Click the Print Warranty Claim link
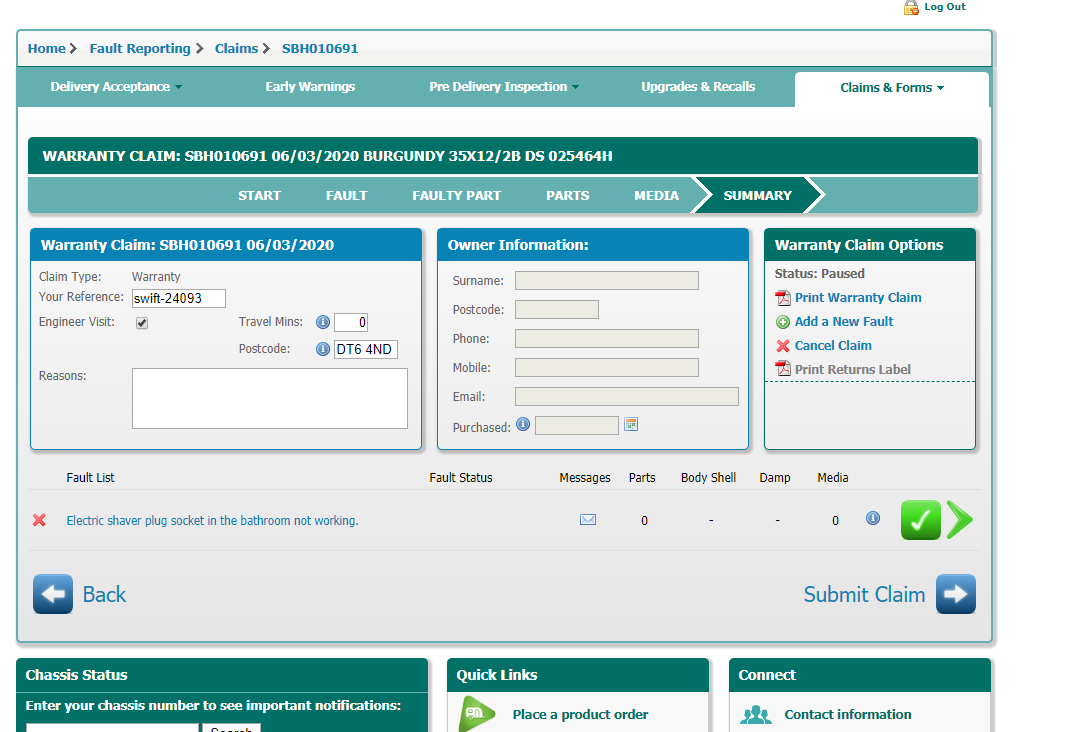 click(857, 297)
